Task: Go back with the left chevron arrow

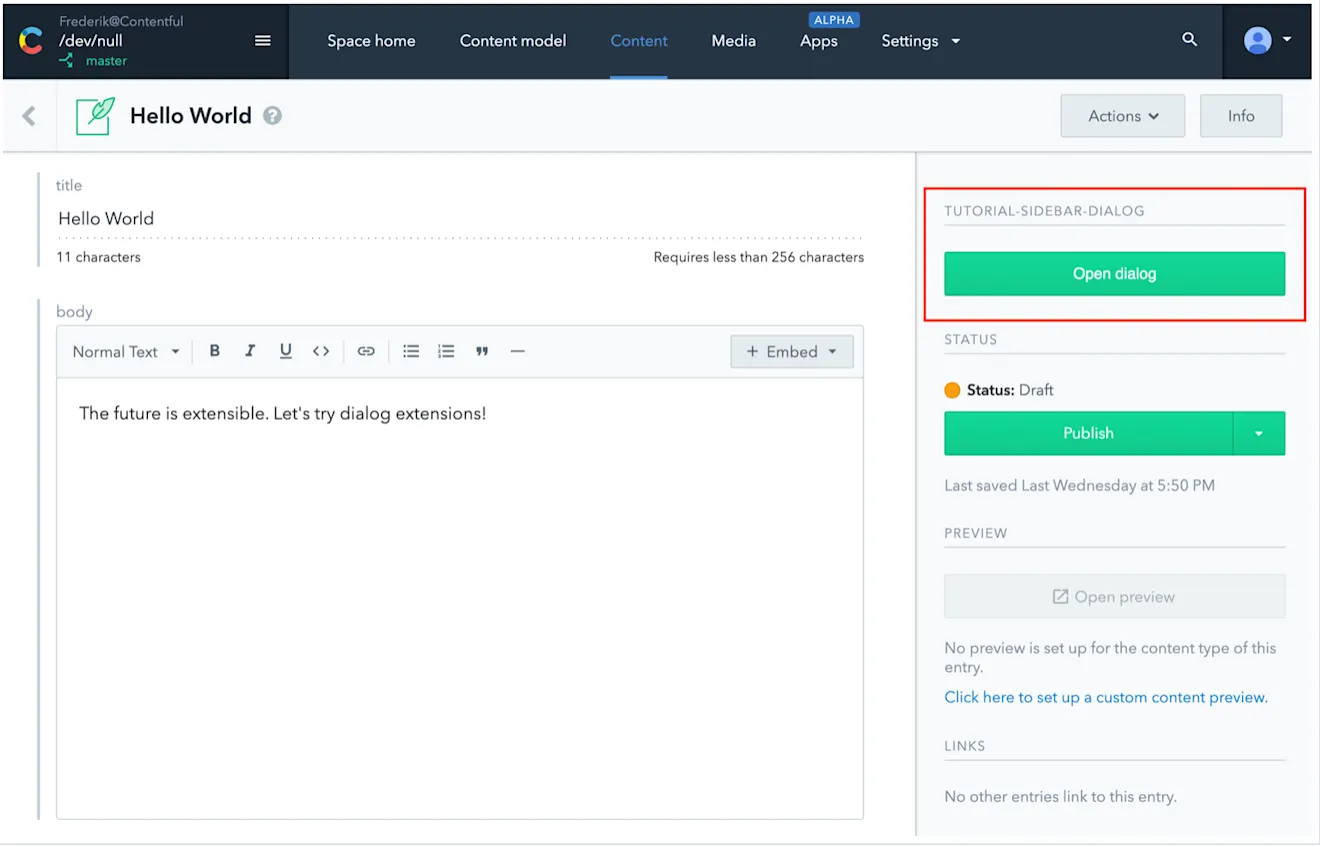Action: coord(29,116)
